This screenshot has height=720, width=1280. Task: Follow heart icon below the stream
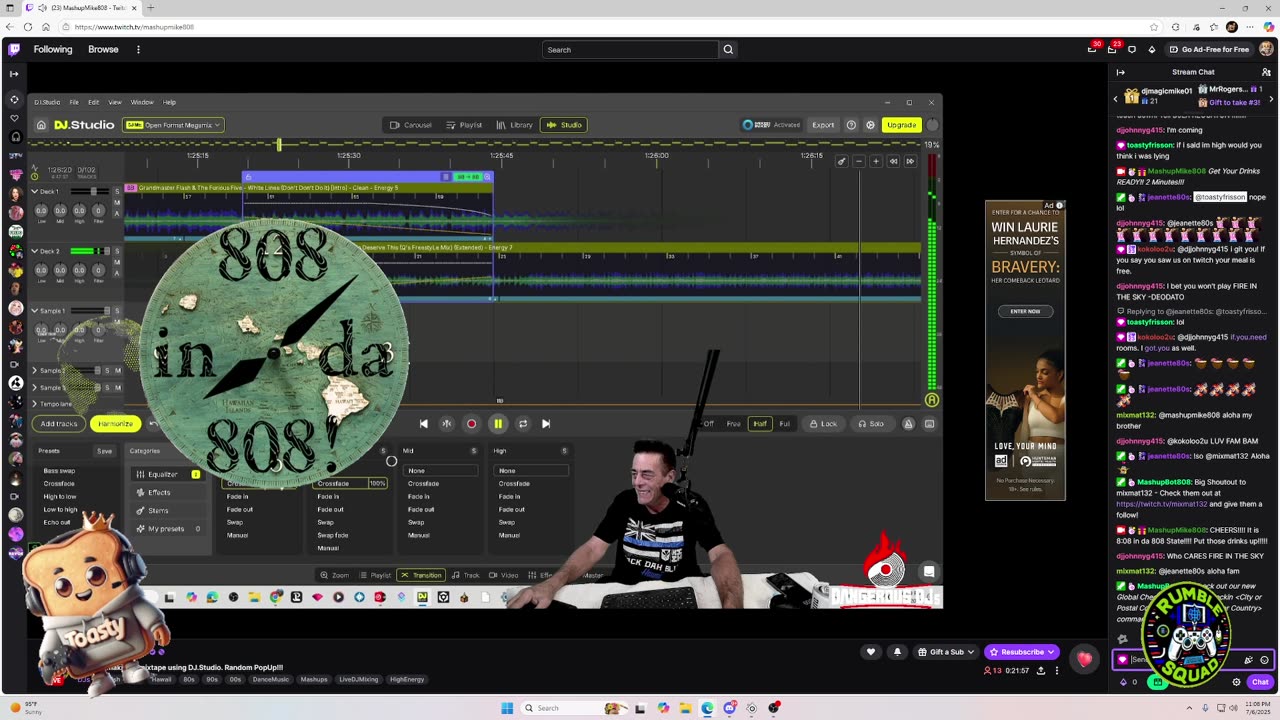click(871, 652)
